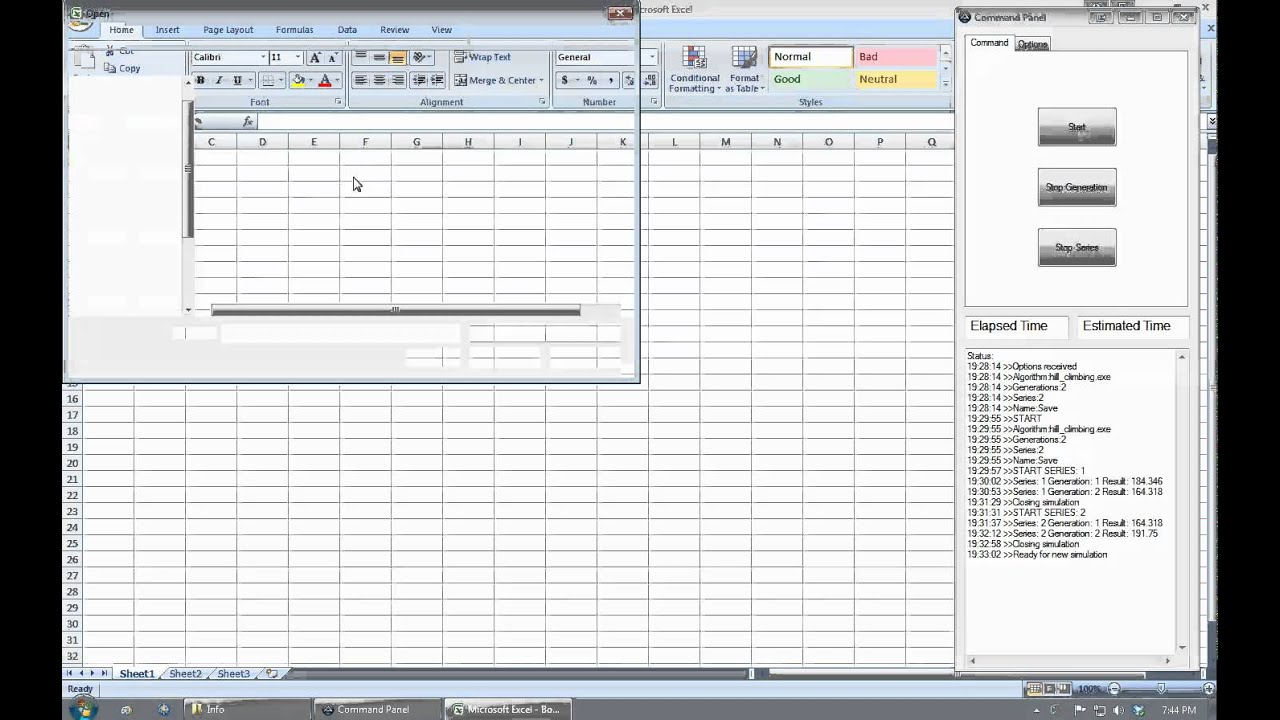Apply the Bad cell style

(895, 57)
